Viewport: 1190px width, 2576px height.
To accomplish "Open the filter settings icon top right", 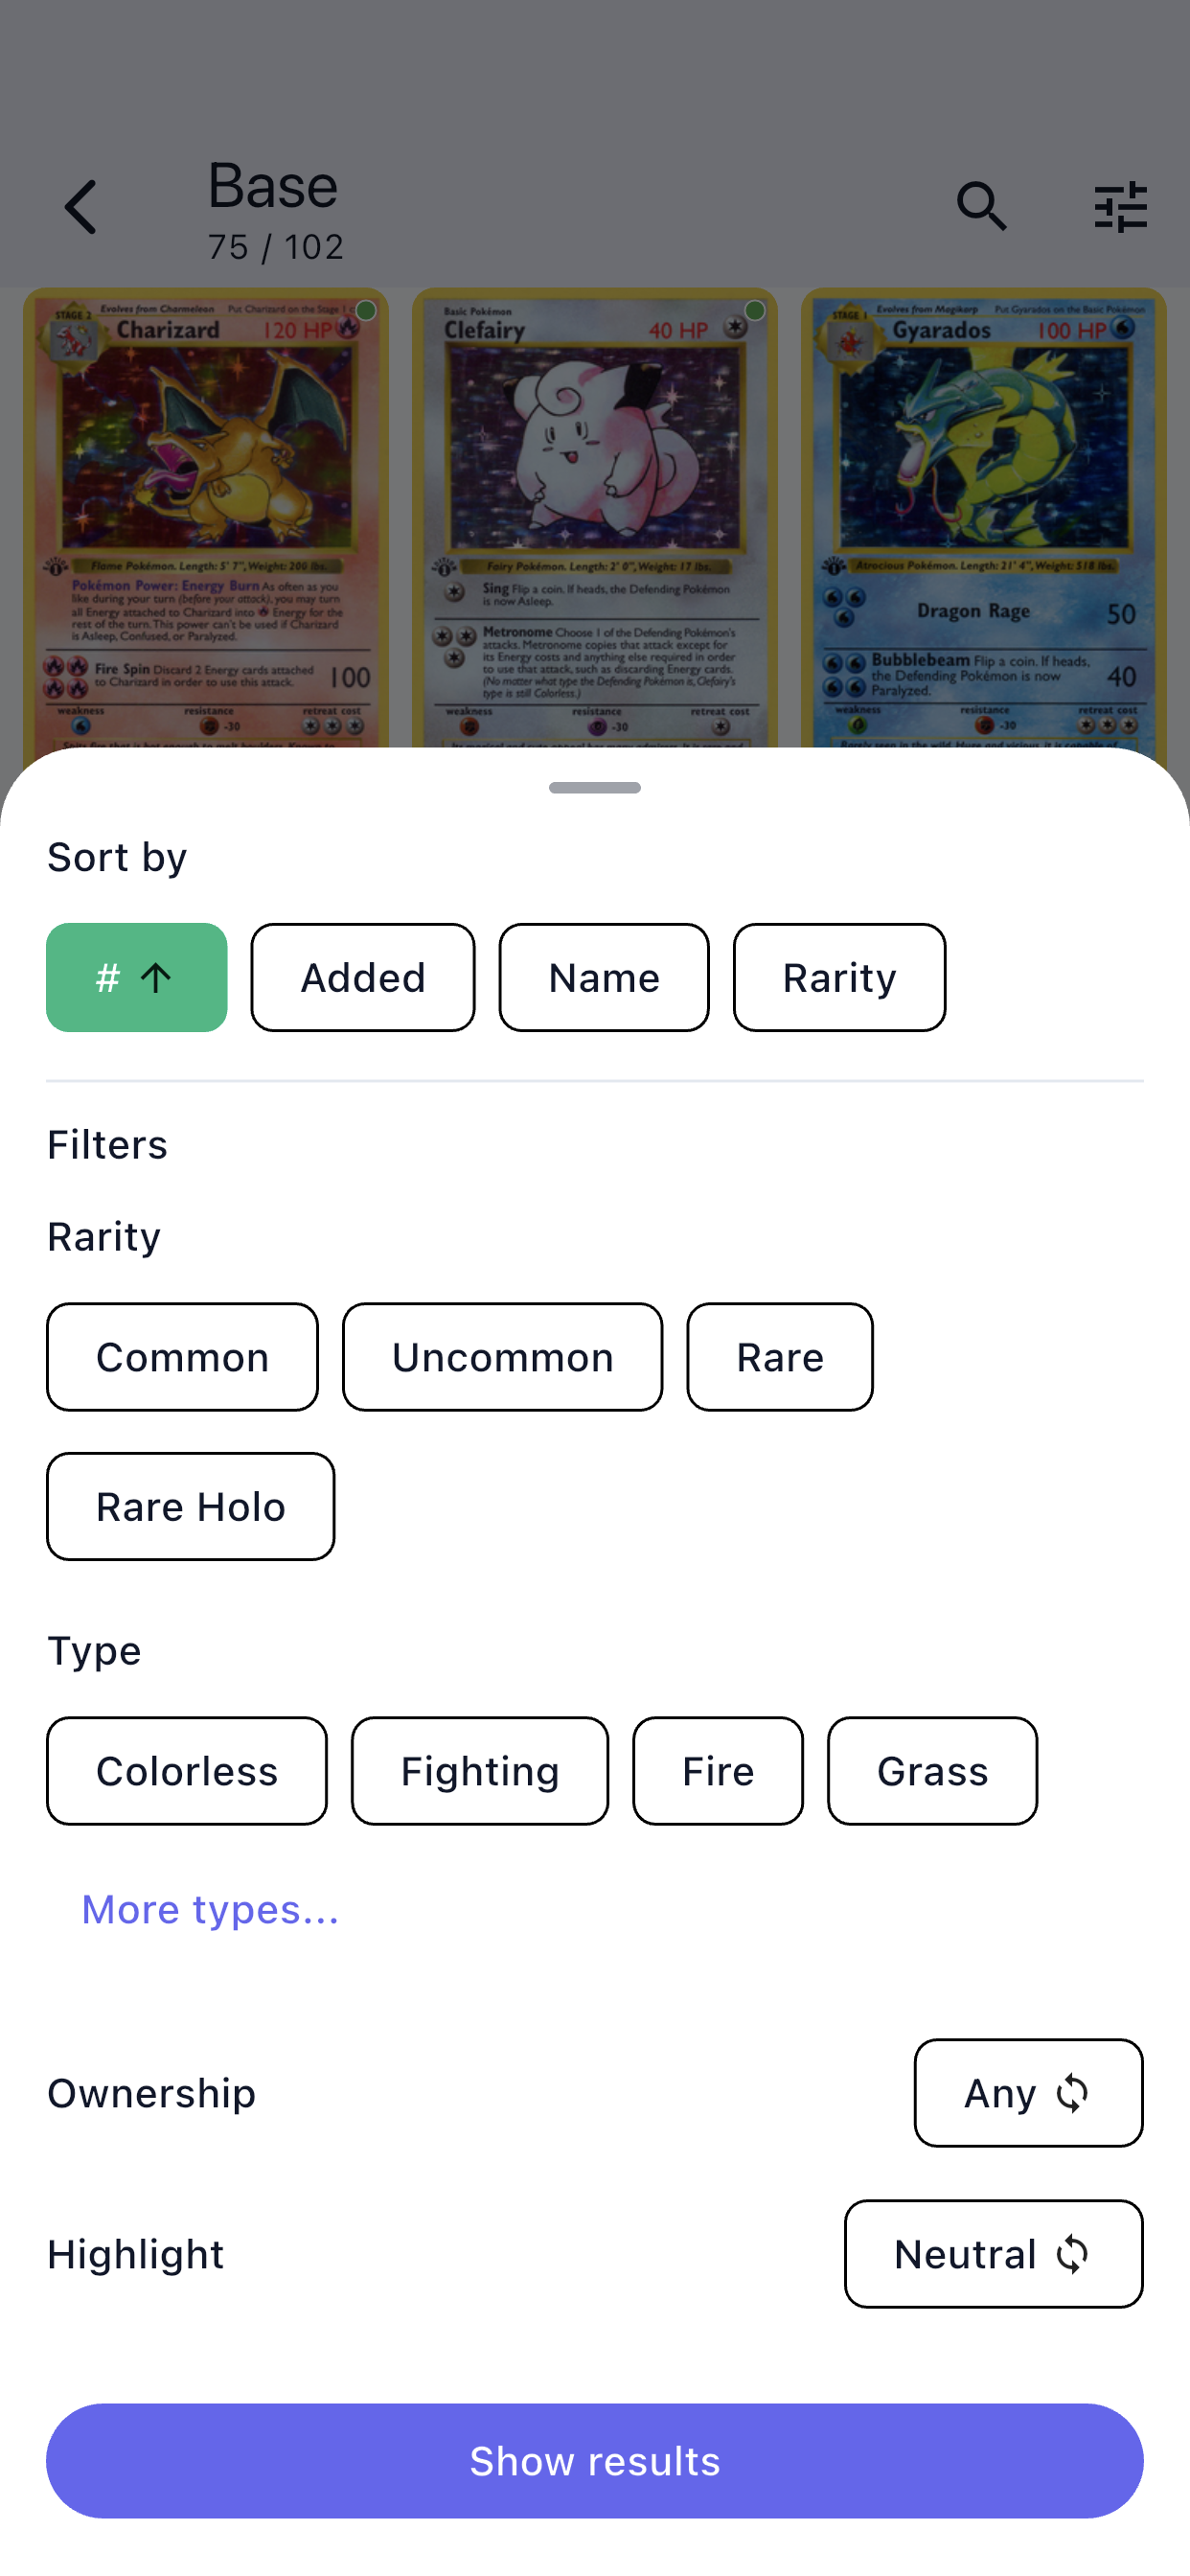I will 1120,206.
